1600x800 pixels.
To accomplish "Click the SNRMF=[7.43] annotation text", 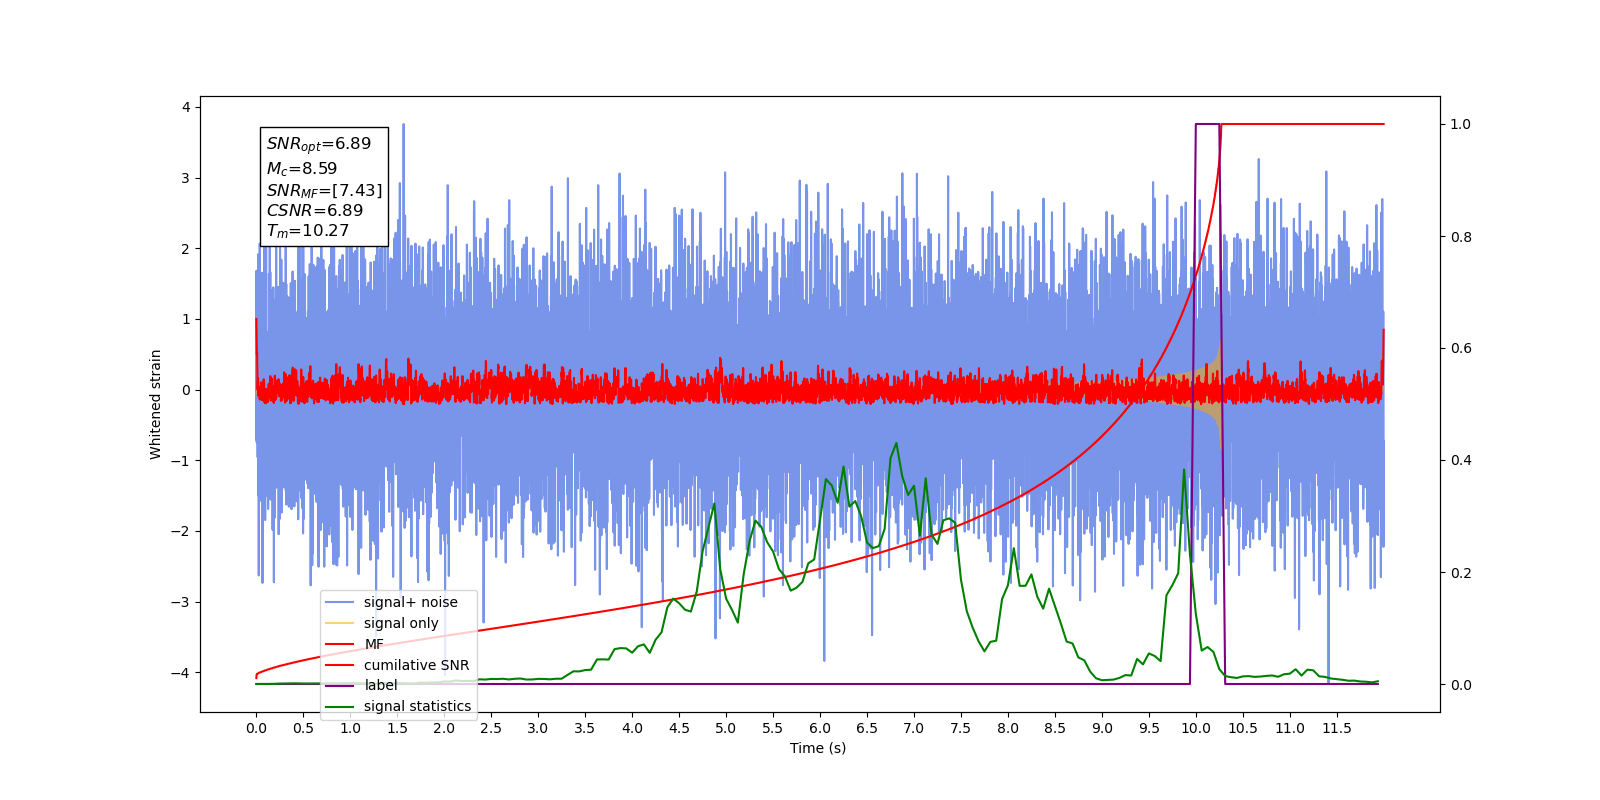I will [x=324, y=190].
